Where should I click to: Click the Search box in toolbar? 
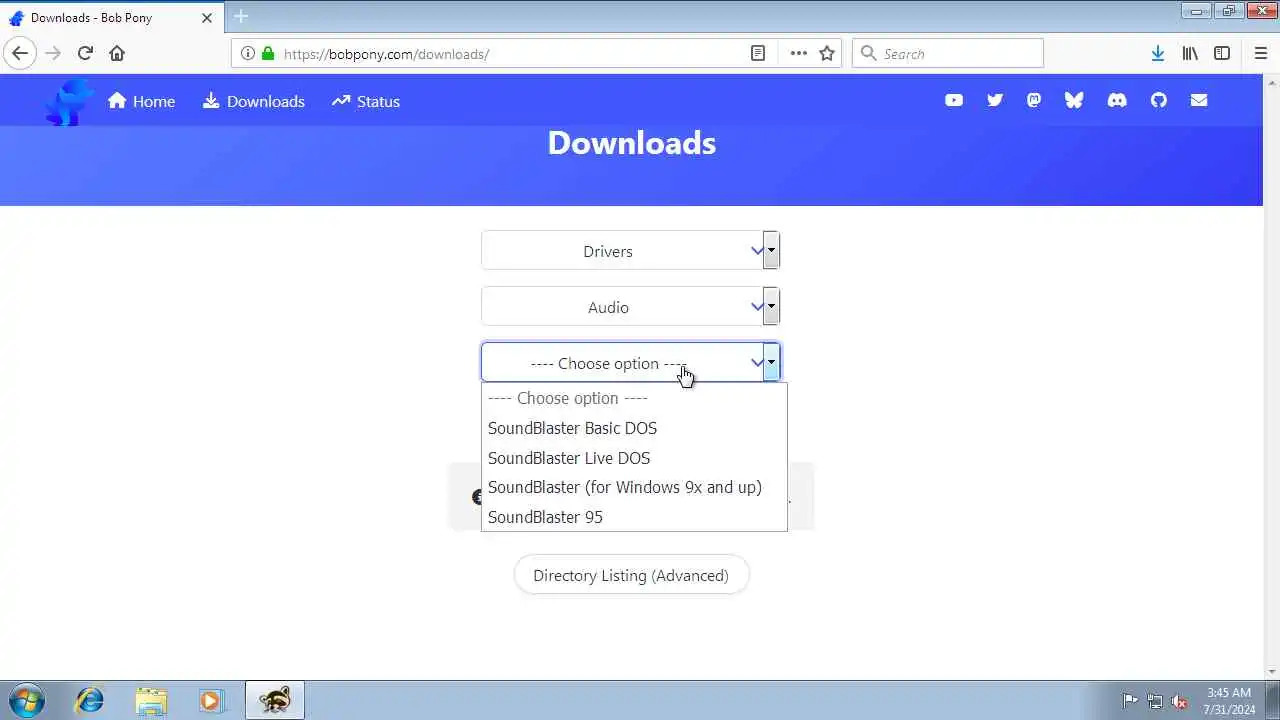(947, 53)
